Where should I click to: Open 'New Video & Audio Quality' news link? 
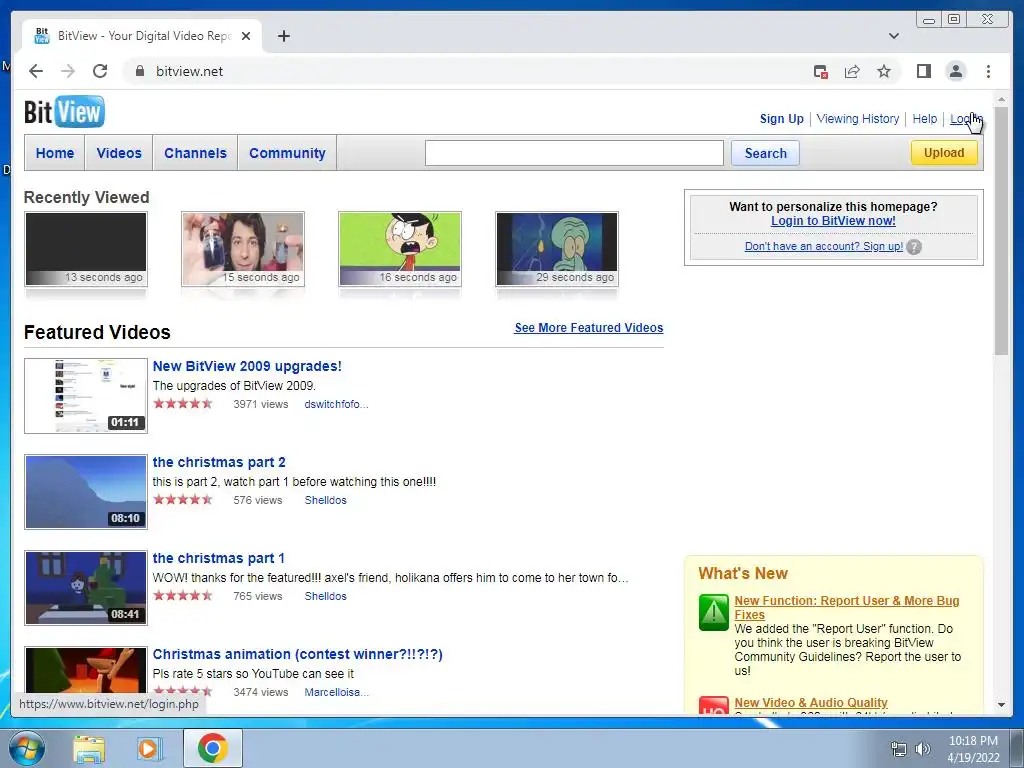coord(810,703)
